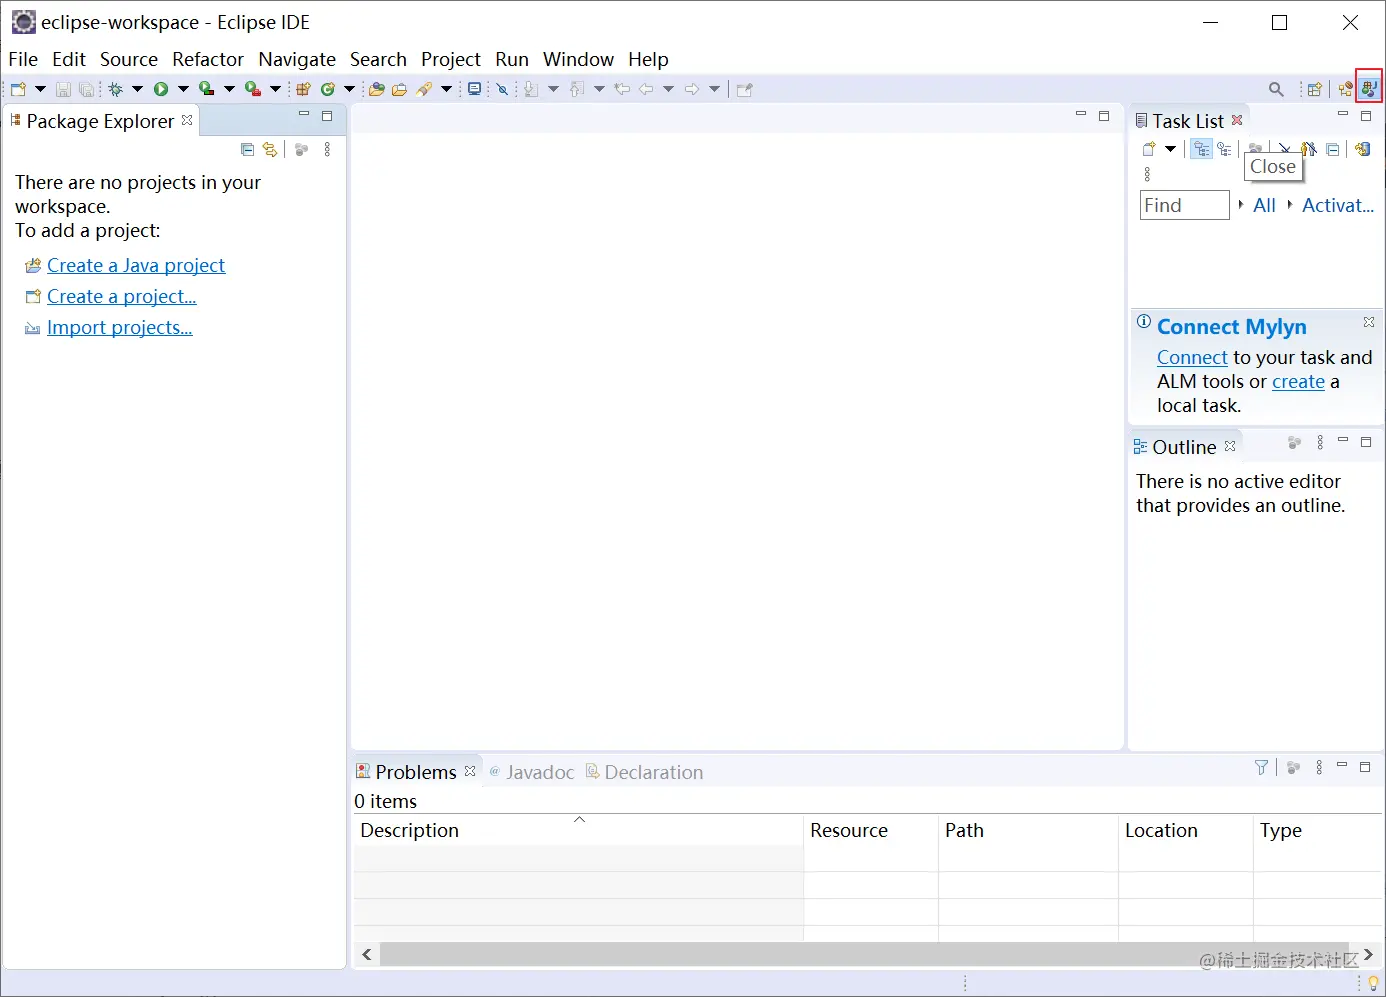Image resolution: width=1386 pixels, height=997 pixels.
Task: Collapse All in Task List toolbar
Action: [x=1332, y=149]
